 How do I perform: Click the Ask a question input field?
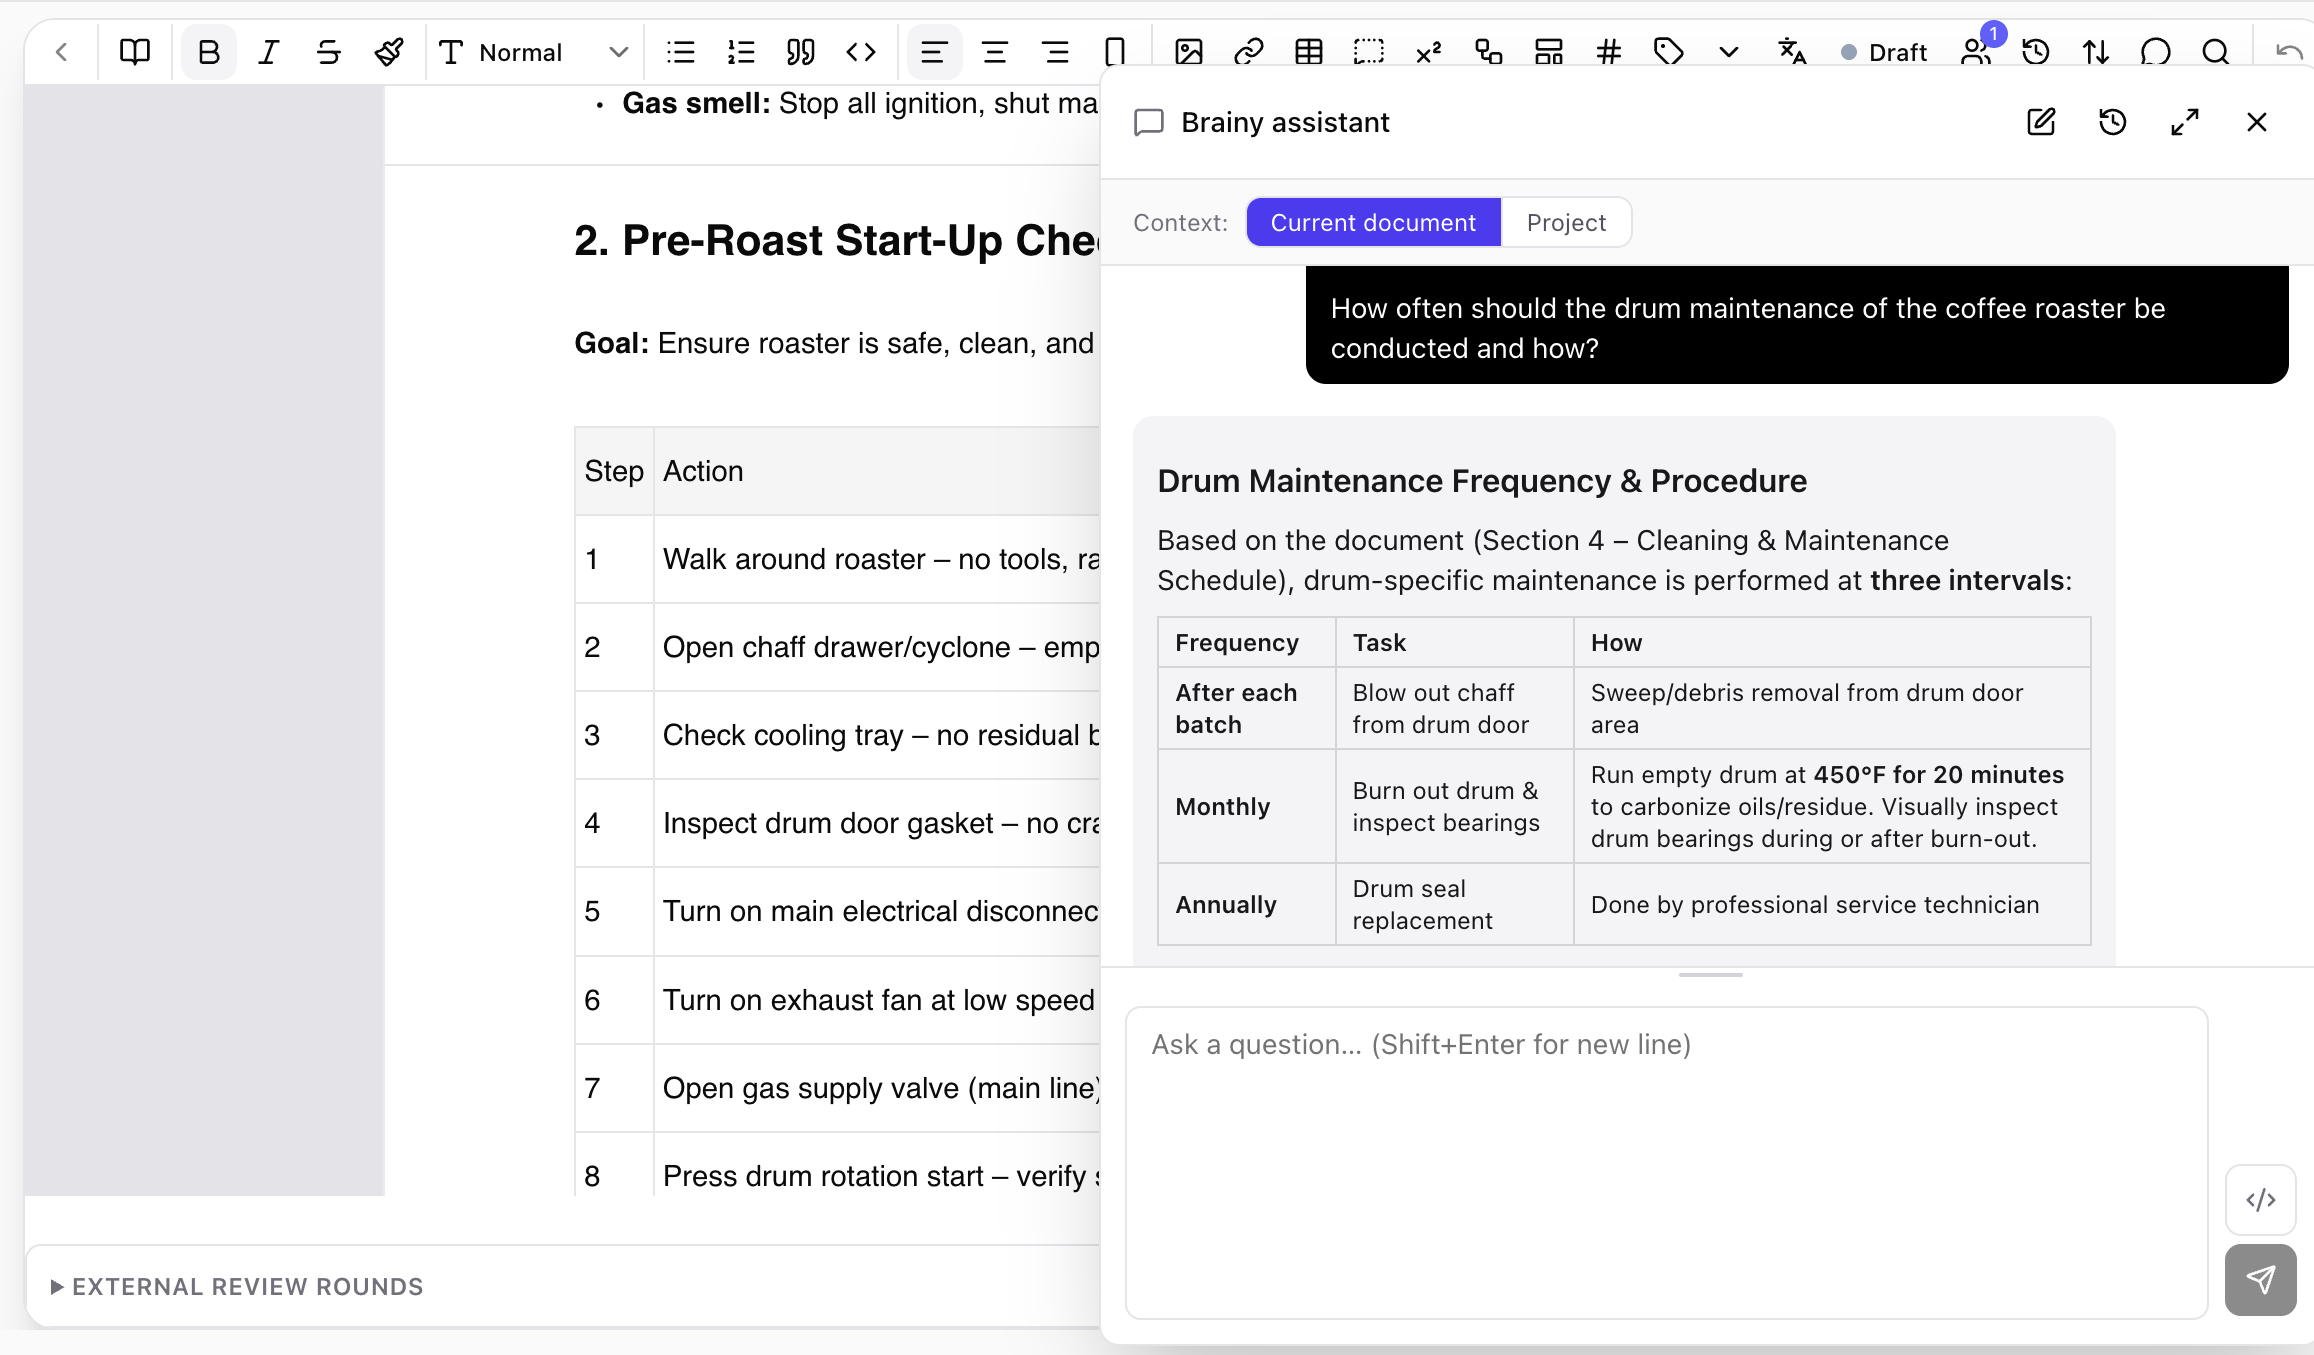pyautogui.click(x=1666, y=1162)
